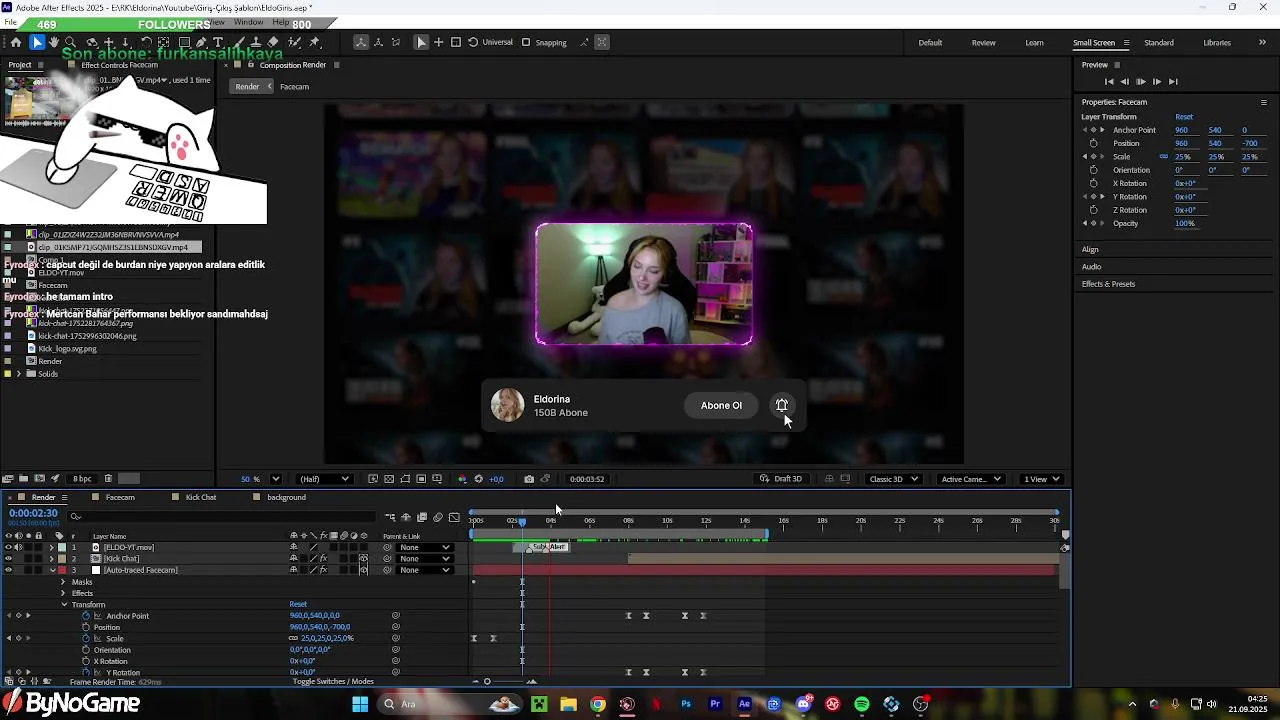Expand the Effects property group
This screenshot has height=720, width=1280.
click(x=63, y=593)
